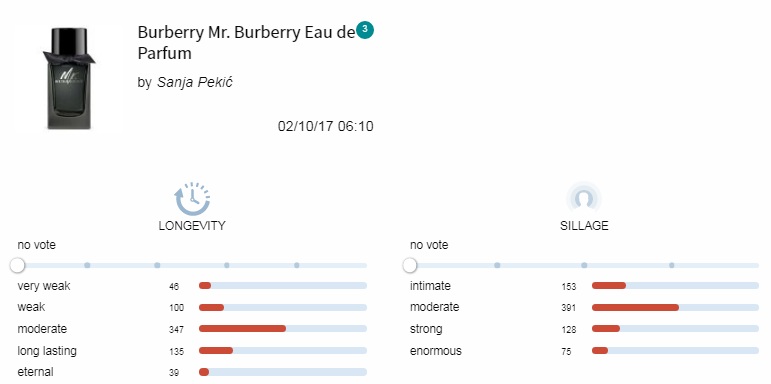Click the Mr. Burberry perfume bottle image
This screenshot has height=384, width=771.
[69, 79]
